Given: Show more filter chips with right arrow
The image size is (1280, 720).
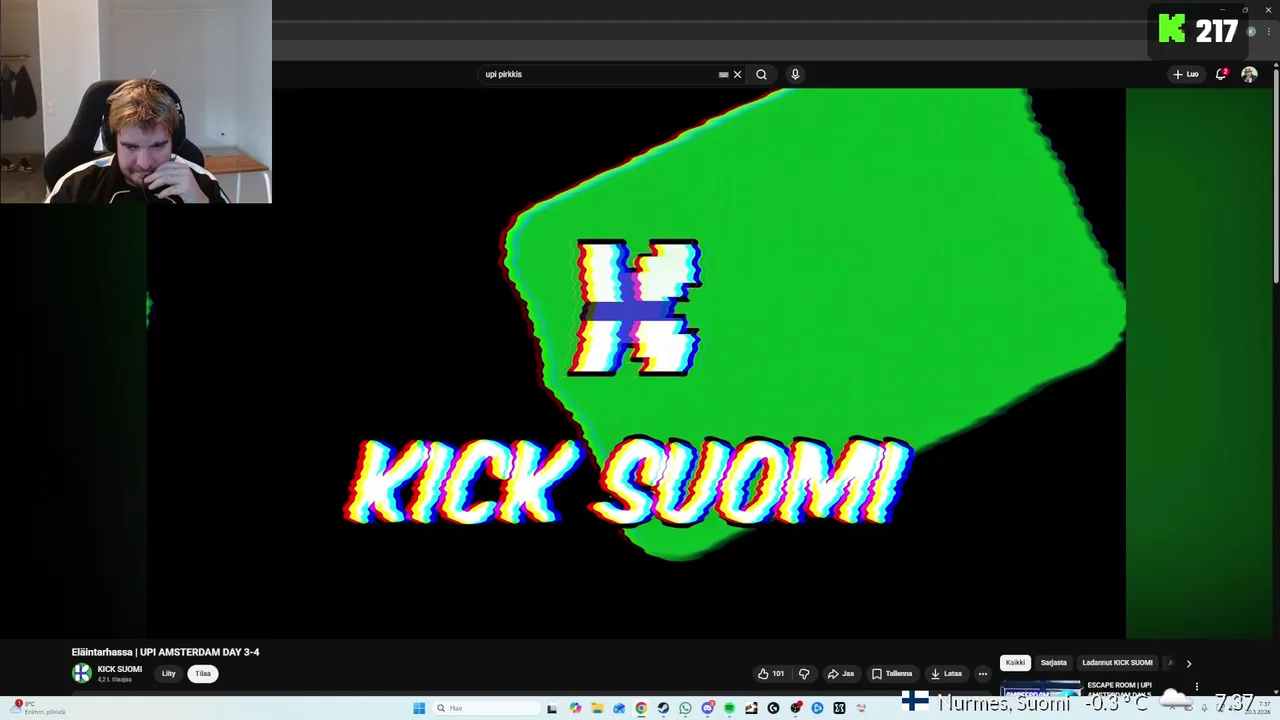Looking at the screenshot, I should pos(1188,663).
